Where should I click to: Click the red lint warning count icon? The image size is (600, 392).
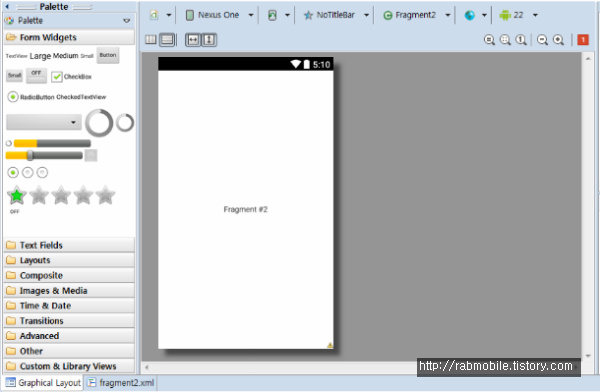(583, 40)
